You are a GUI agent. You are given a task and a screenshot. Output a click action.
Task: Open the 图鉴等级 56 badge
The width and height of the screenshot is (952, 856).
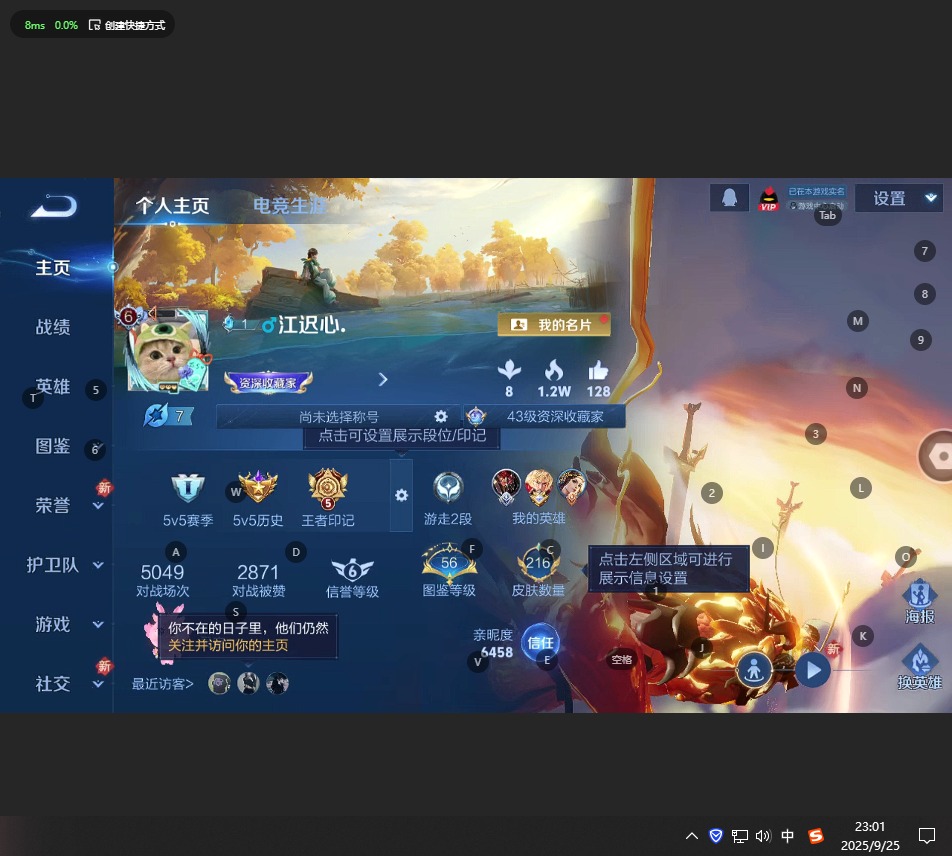click(449, 562)
